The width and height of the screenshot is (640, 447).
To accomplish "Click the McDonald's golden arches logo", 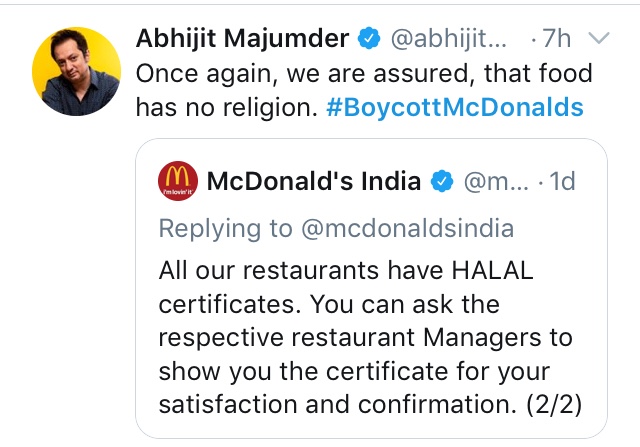I will click(178, 181).
